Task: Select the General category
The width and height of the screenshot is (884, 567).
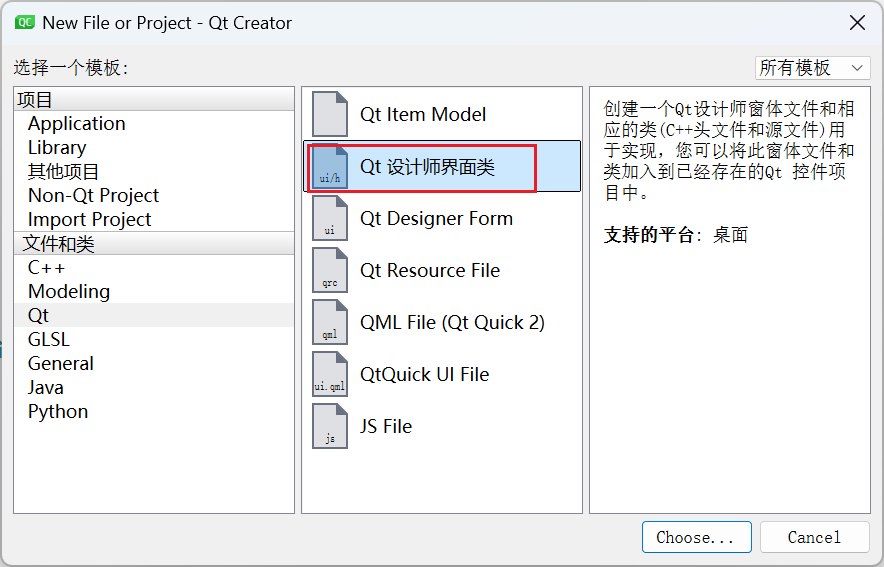Action: pos(154,364)
